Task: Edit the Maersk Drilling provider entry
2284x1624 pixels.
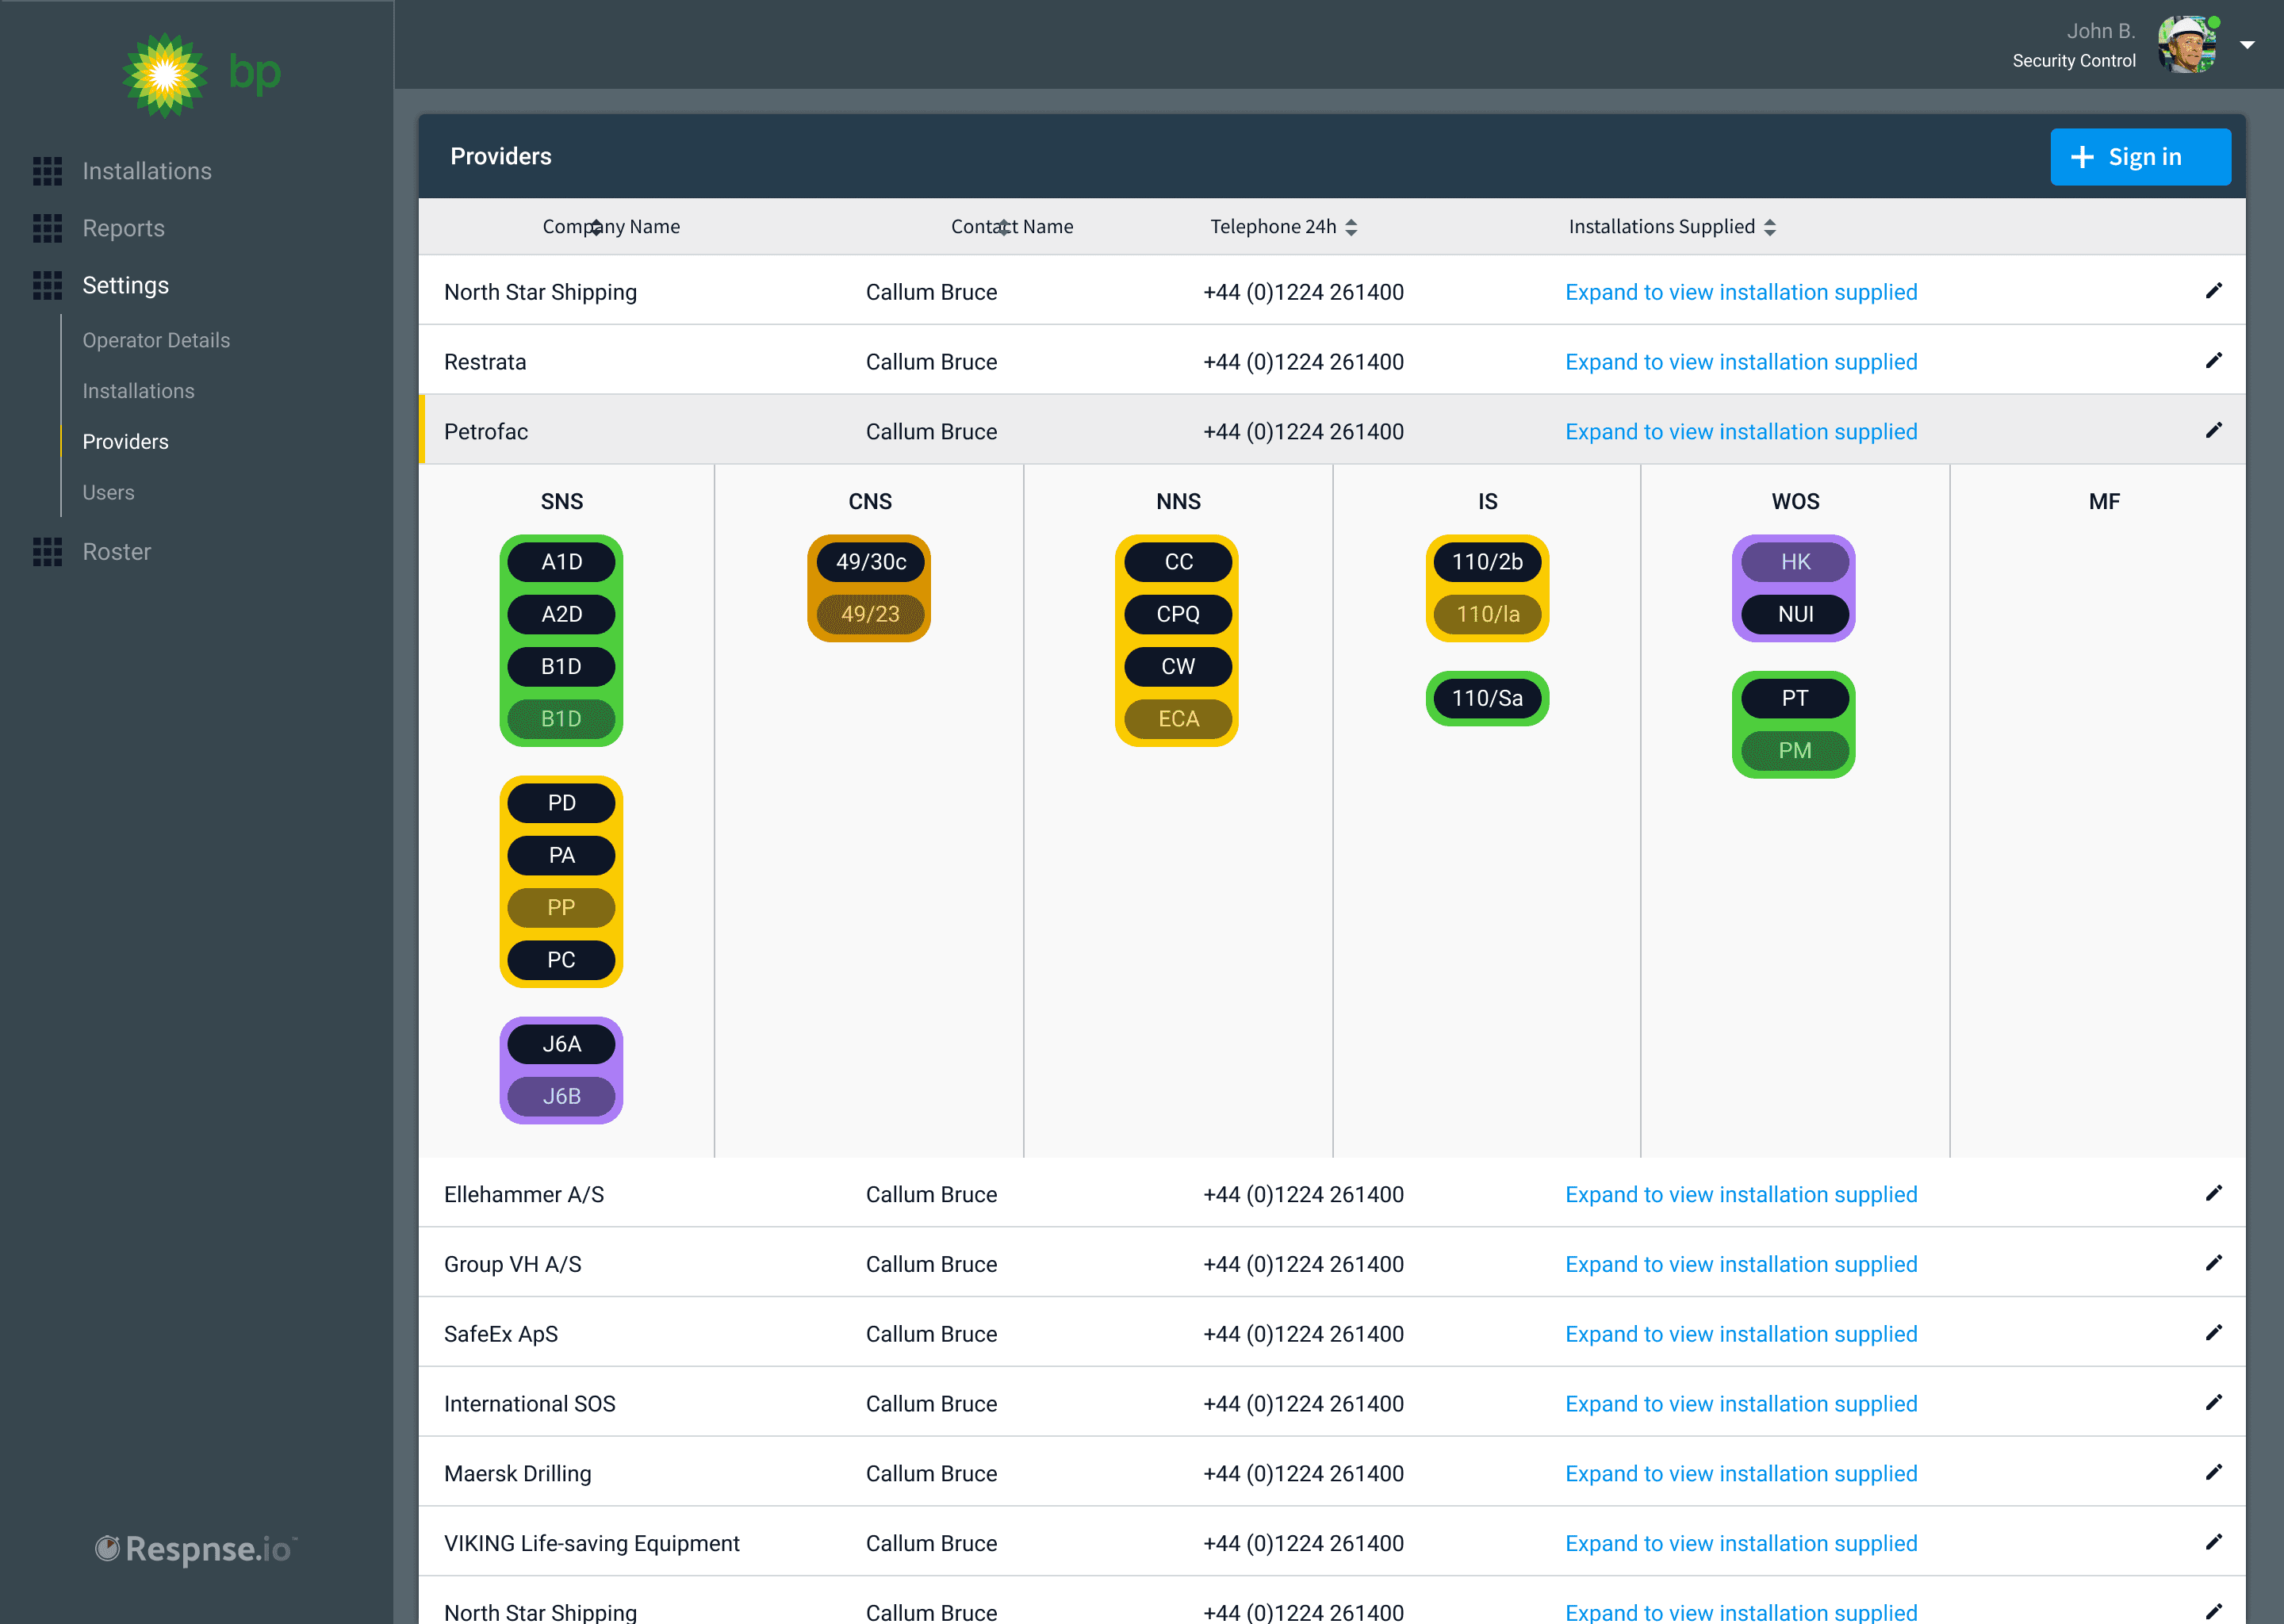Action: pyautogui.click(x=2213, y=1473)
